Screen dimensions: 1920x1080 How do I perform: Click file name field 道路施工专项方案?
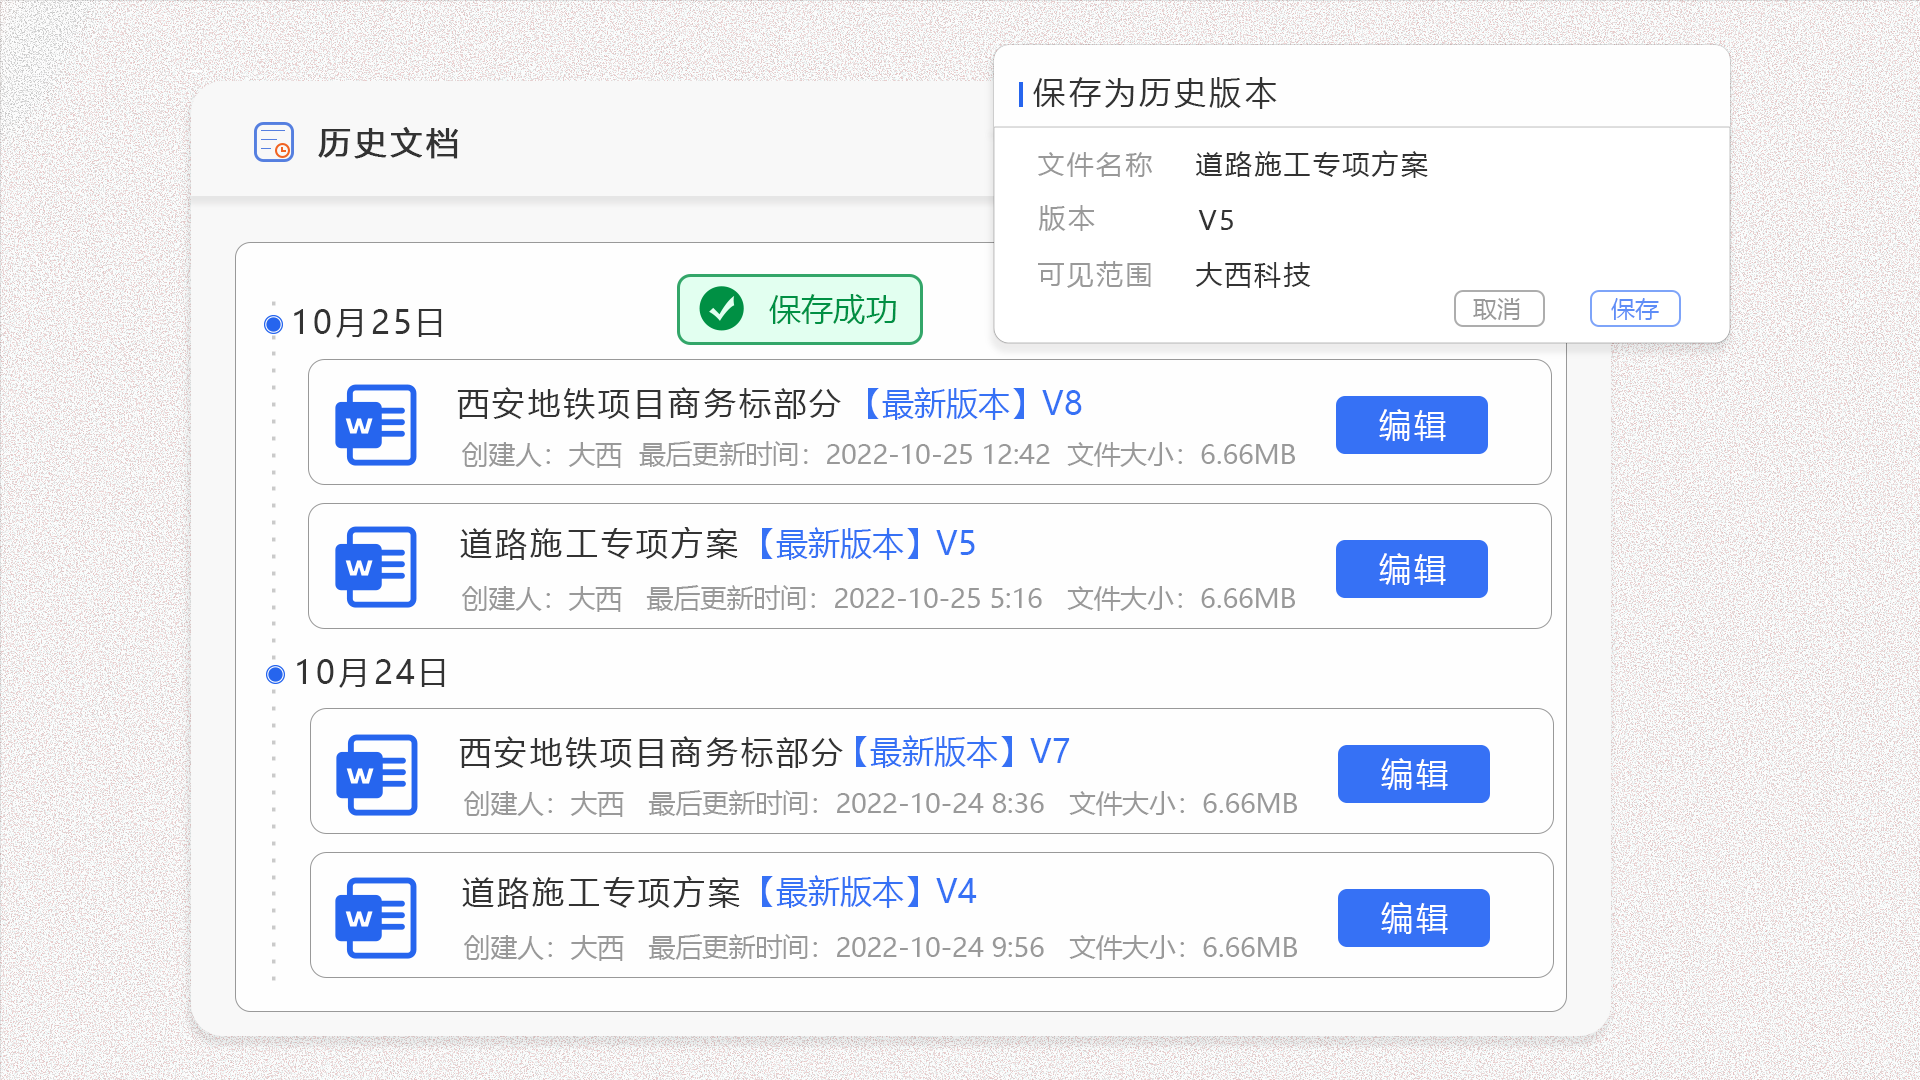(1310, 165)
